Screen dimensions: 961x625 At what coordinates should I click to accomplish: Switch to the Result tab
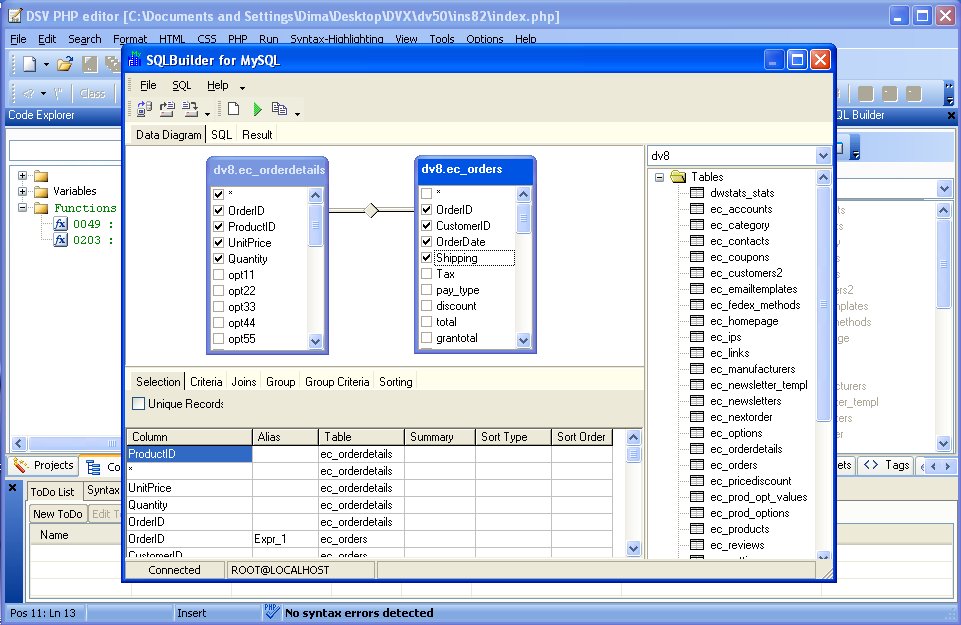(x=257, y=135)
